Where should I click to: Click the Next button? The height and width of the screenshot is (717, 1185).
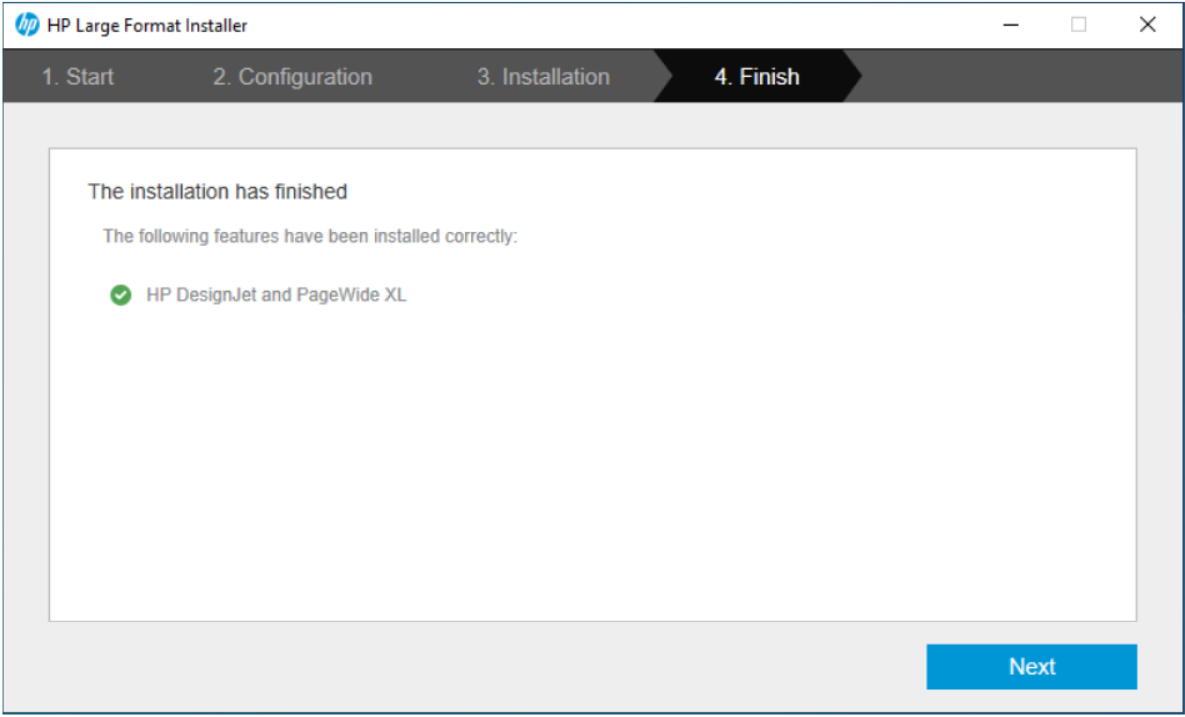pos(1032,666)
